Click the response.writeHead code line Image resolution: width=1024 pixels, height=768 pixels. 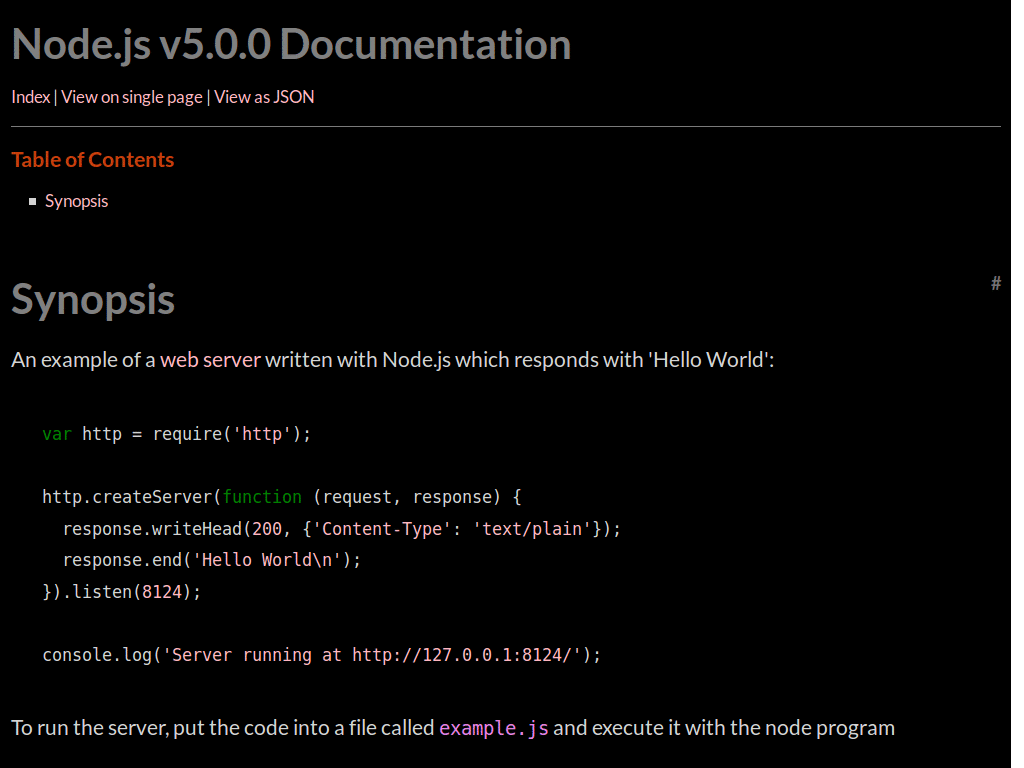pos(342,529)
